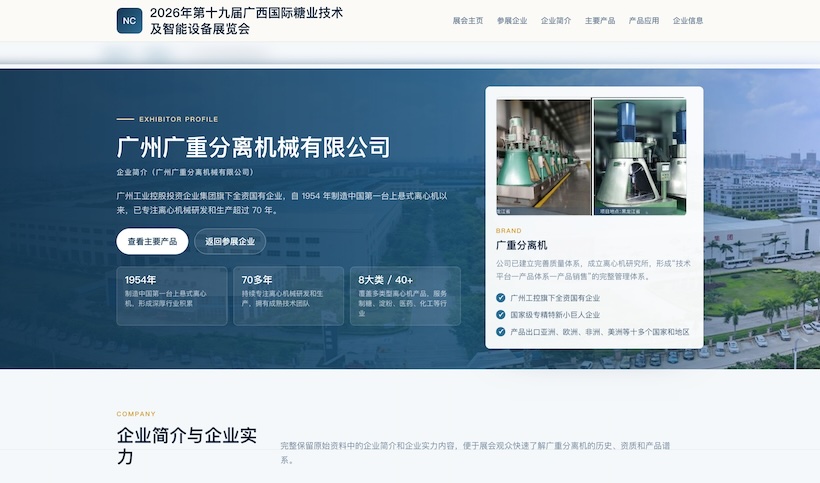
Task: Click the 返回参展企业 button
Action: coord(230,242)
